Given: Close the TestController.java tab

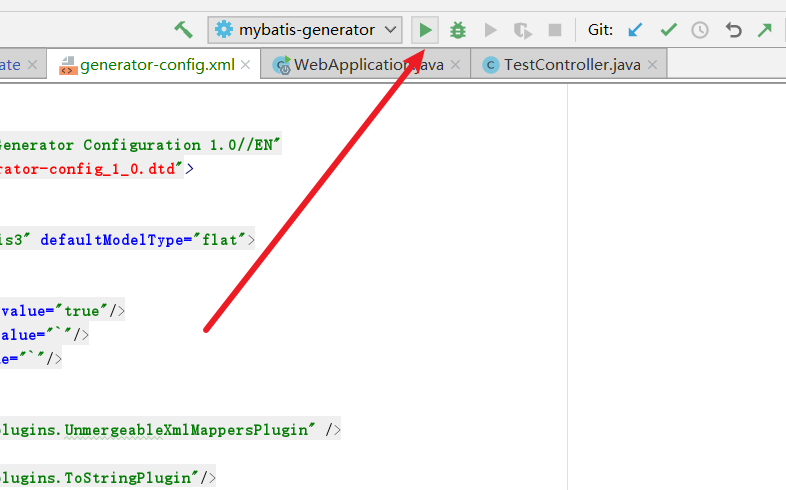Looking at the screenshot, I should pos(654,66).
